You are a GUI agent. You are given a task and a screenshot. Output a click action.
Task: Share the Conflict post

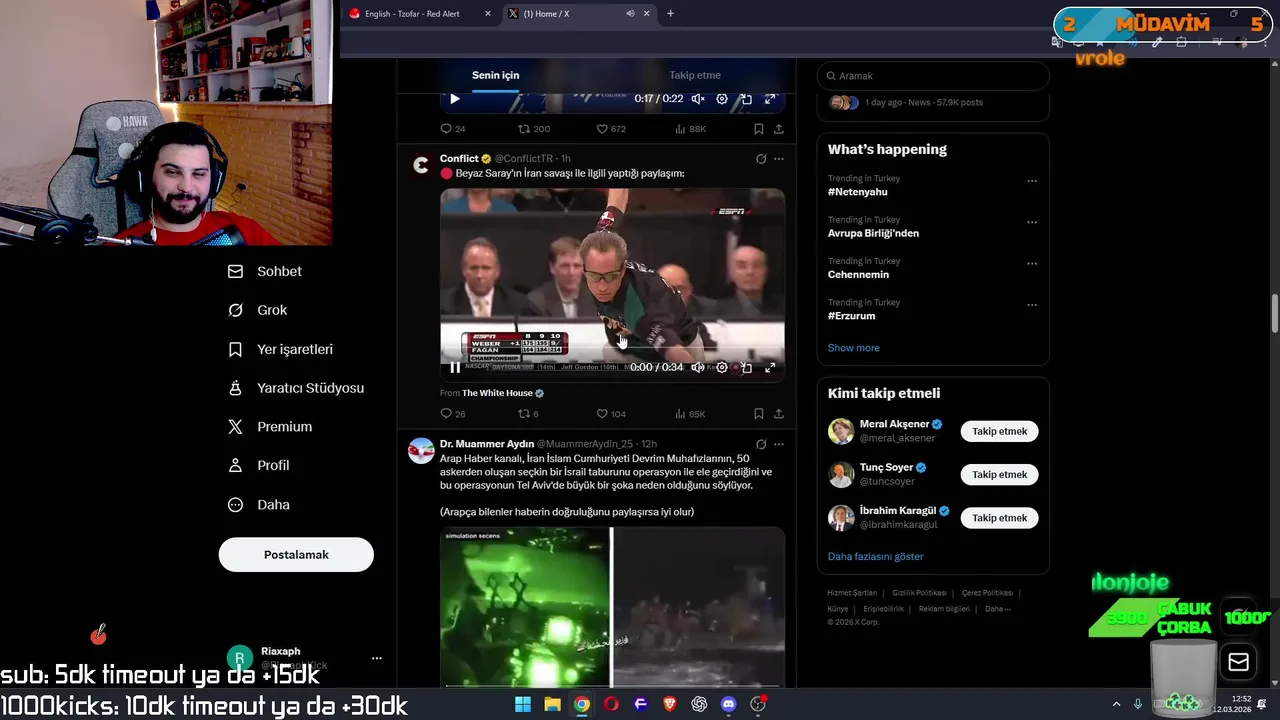(778, 414)
